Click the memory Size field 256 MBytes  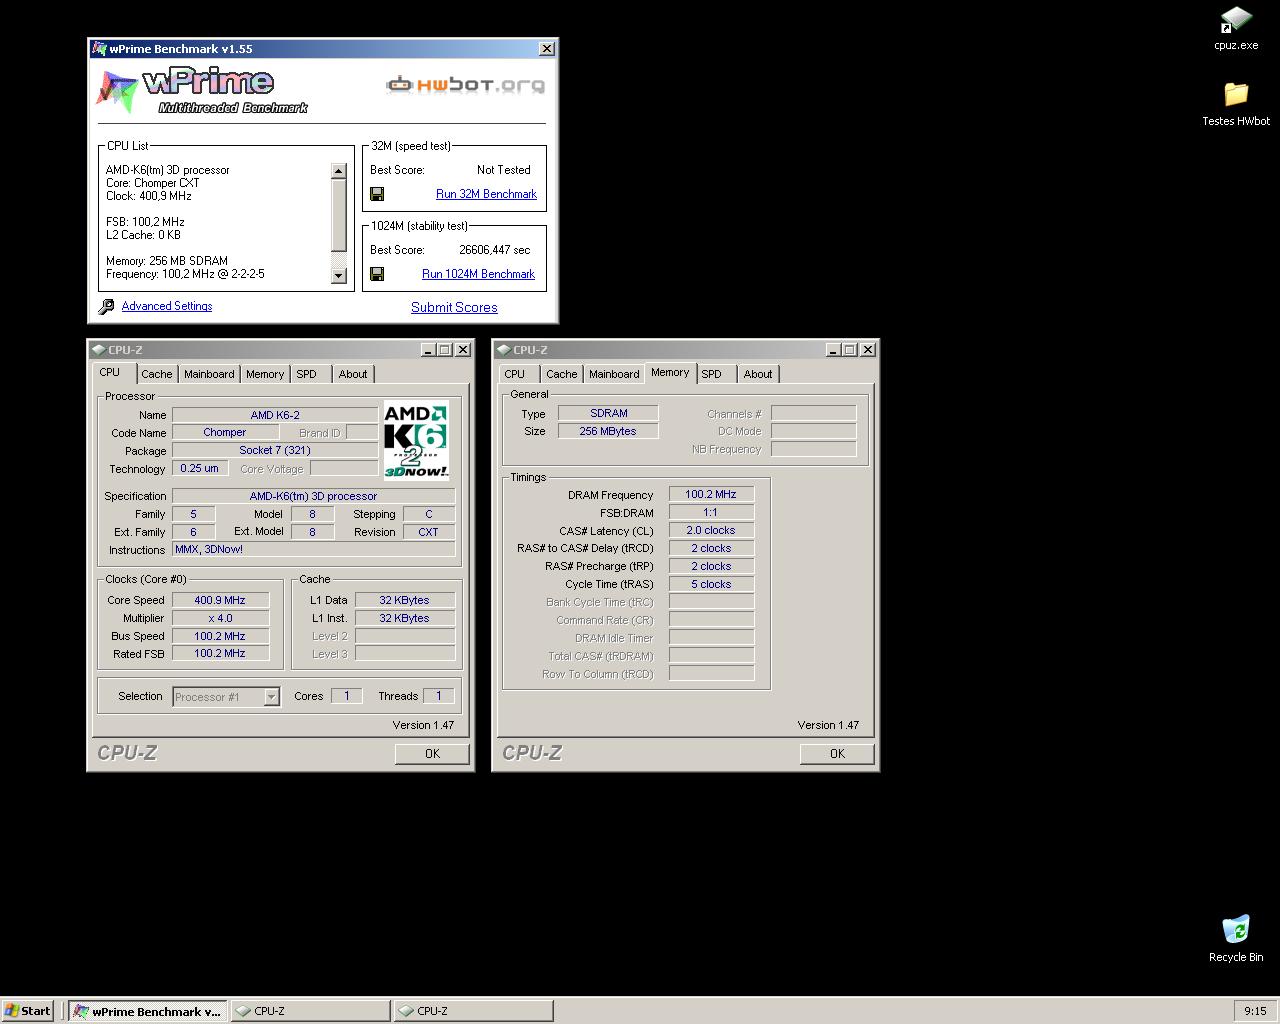pos(608,431)
